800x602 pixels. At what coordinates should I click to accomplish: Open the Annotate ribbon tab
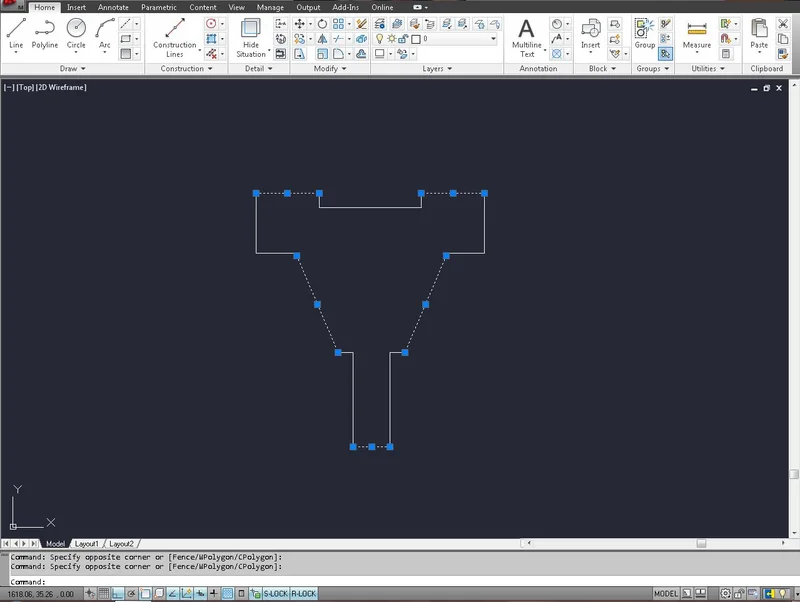113,6
